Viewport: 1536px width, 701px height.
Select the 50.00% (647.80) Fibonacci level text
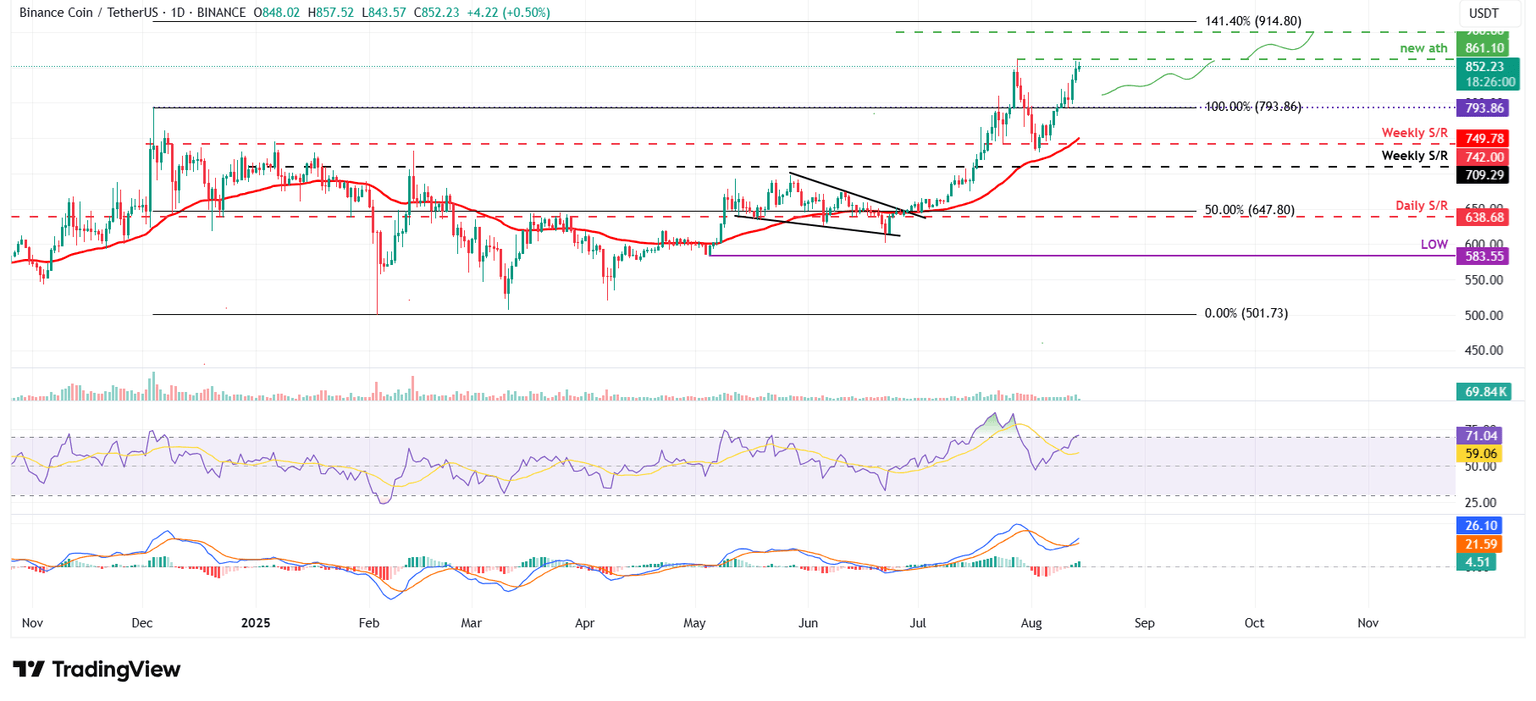[1250, 210]
